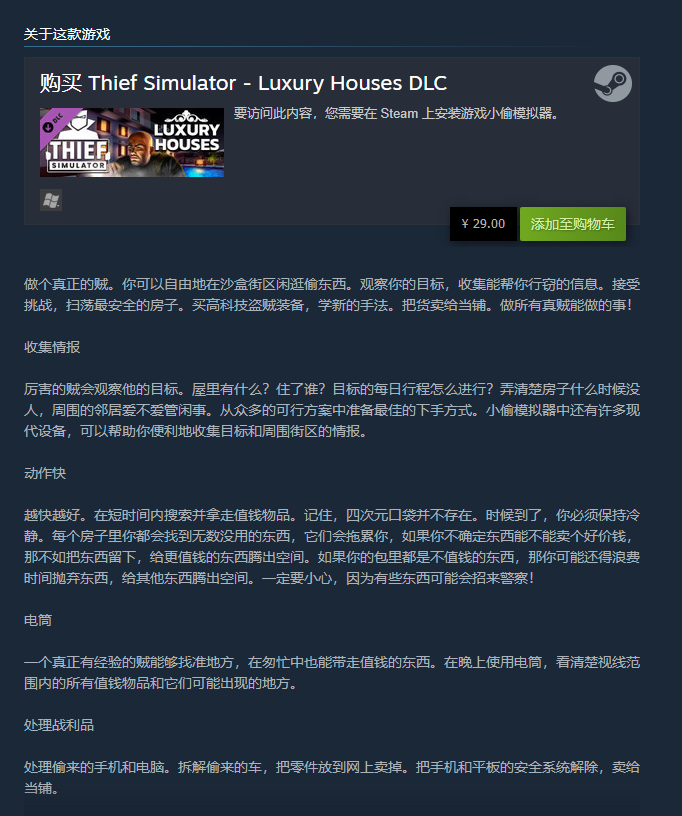The width and height of the screenshot is (682, 816).
Task: Click the 电筒 subheading
Action: (38, 620)
